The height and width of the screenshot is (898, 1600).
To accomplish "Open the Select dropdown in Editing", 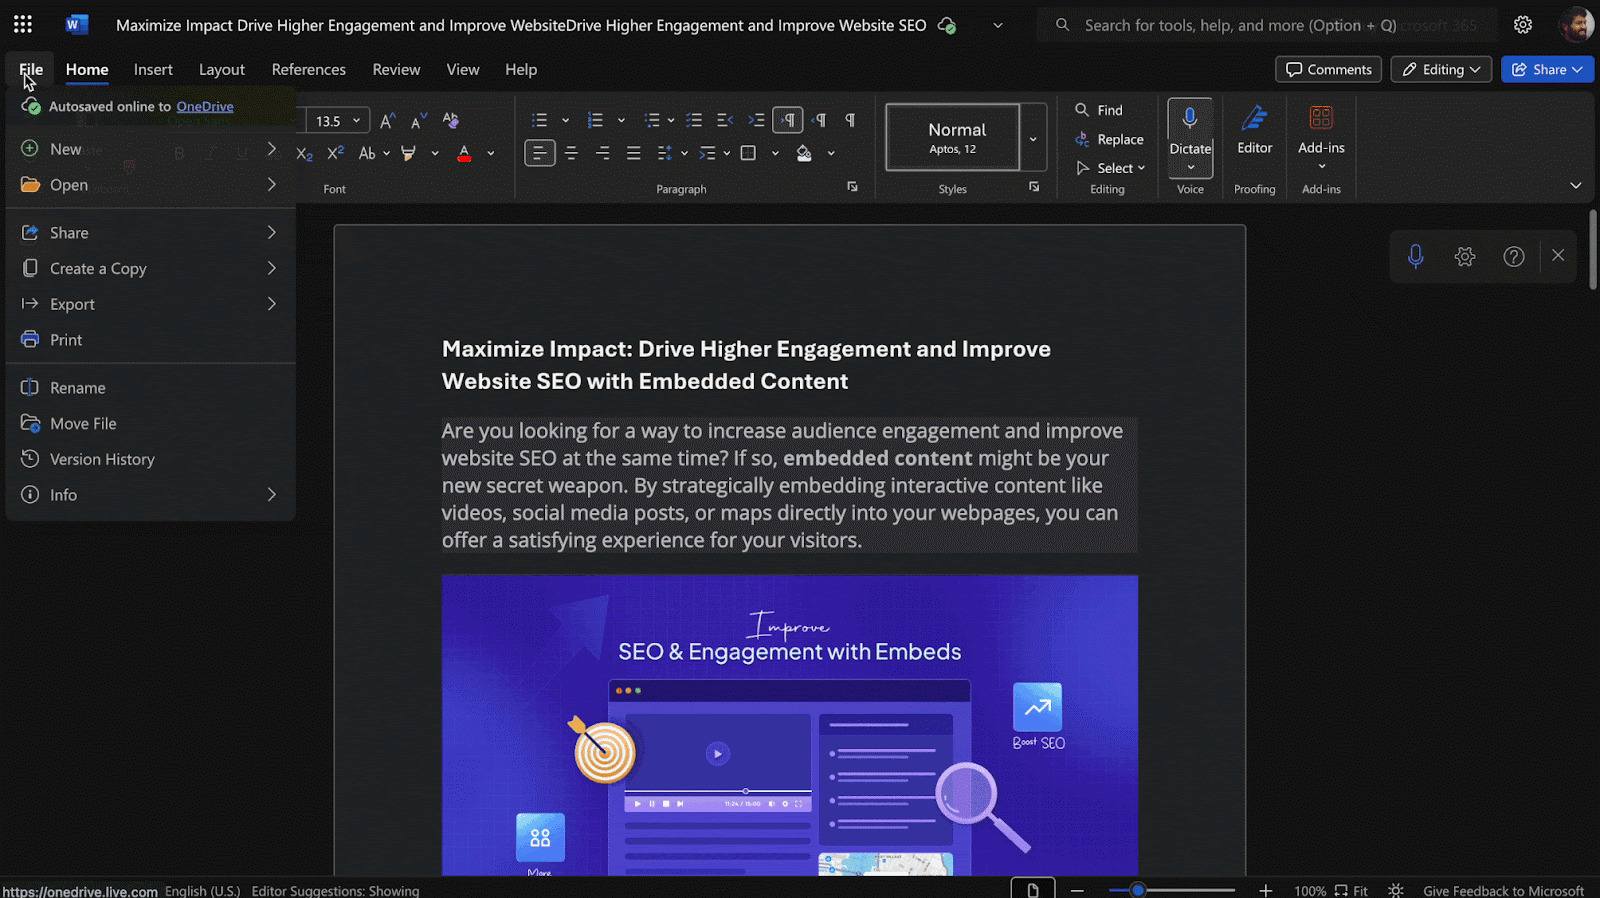I will (x=1110, y=168).
